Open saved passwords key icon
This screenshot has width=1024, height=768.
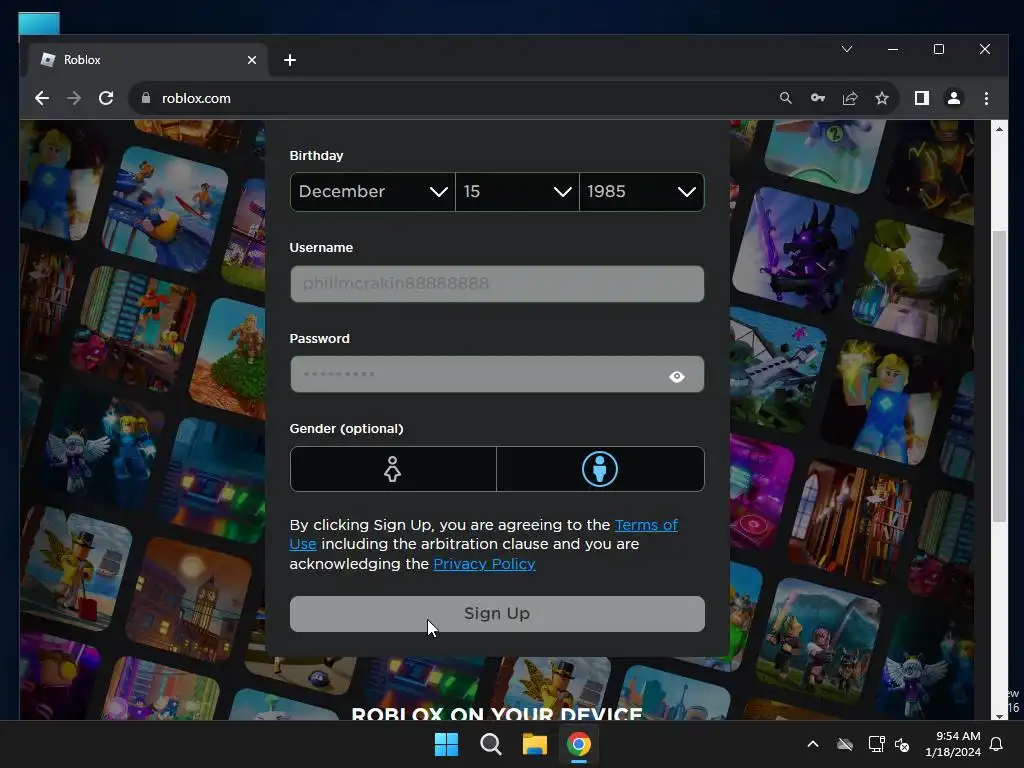click(818, 98)
